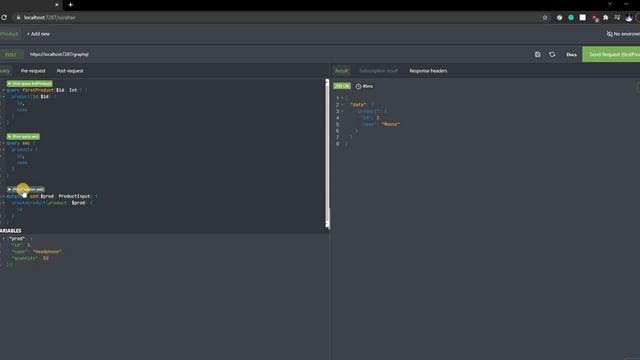This screenshot has height=360, width=640.
Task: Open the browser tab search chevron
Action: [x=610, y=4]
